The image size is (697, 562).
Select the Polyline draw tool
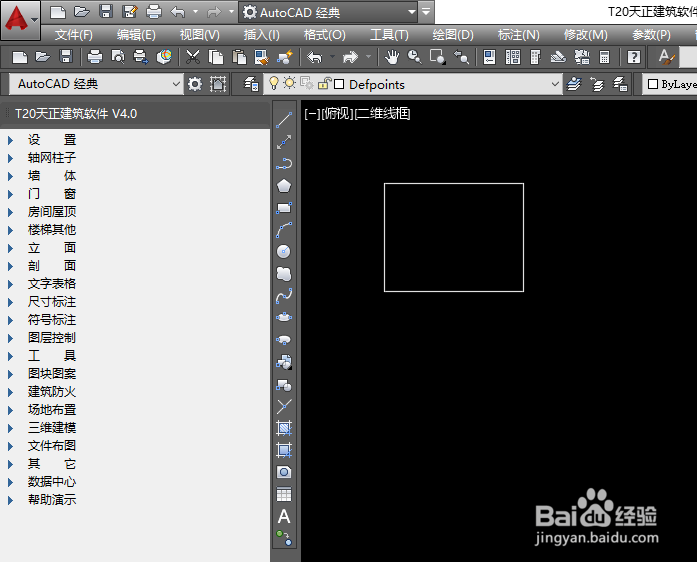coord(284,164)
